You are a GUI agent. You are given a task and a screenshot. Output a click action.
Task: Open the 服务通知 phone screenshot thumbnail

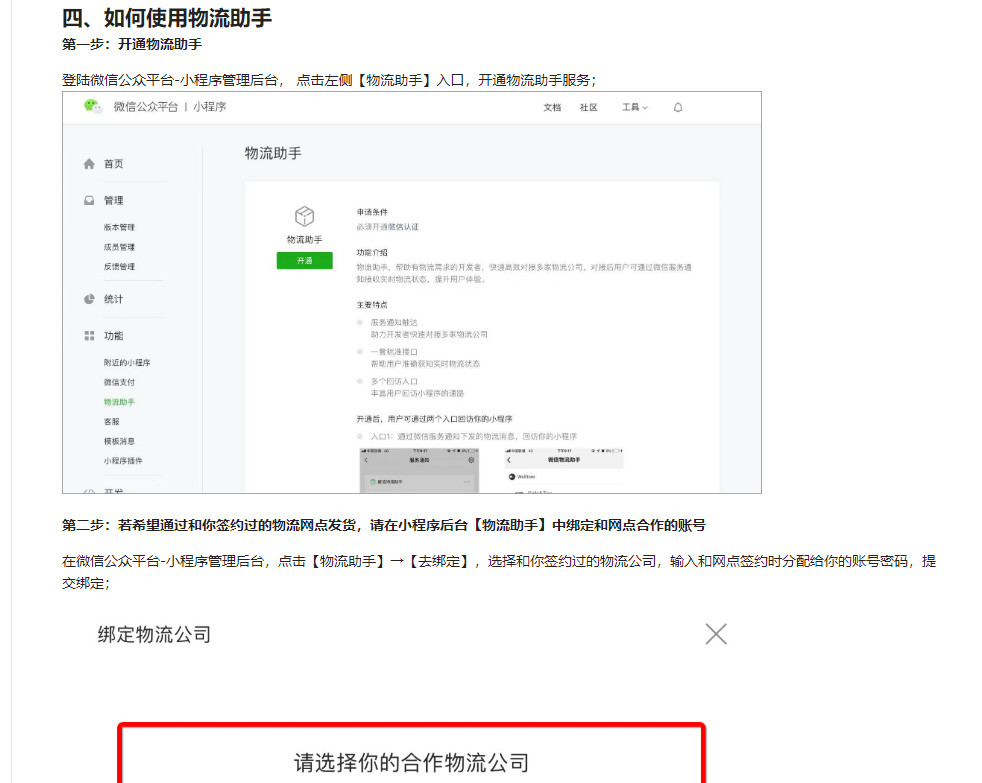point(419,470)
